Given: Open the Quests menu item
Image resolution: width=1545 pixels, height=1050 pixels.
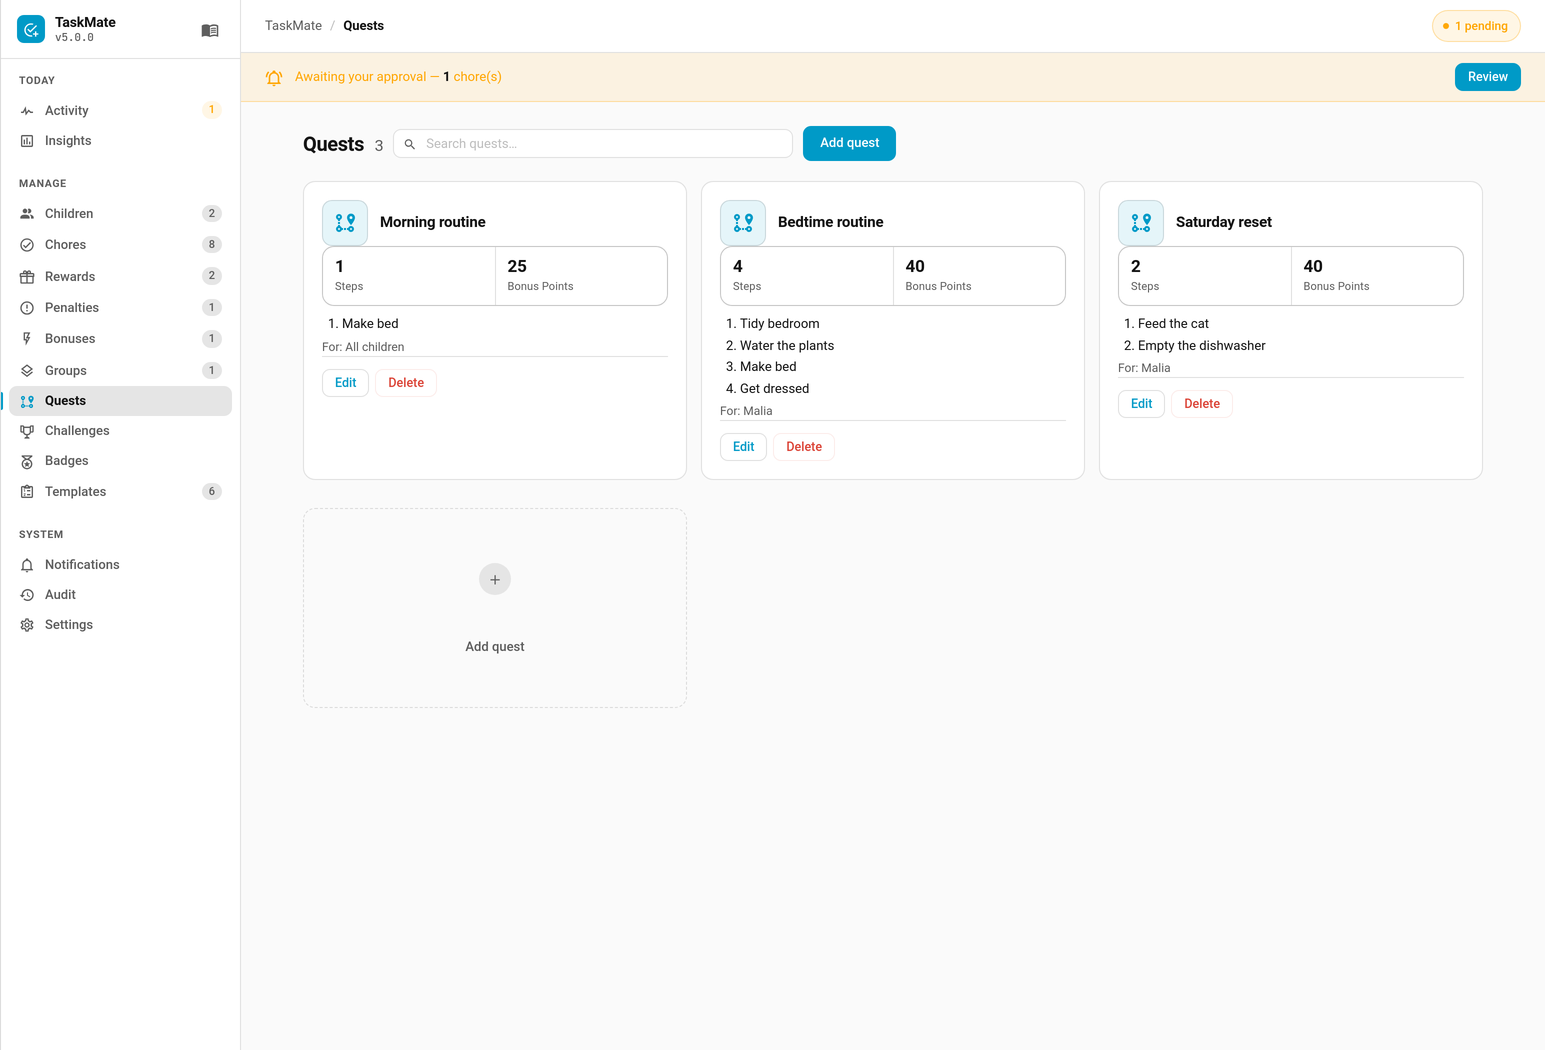Looking at the screenshot, I should [x=121, y=401].
